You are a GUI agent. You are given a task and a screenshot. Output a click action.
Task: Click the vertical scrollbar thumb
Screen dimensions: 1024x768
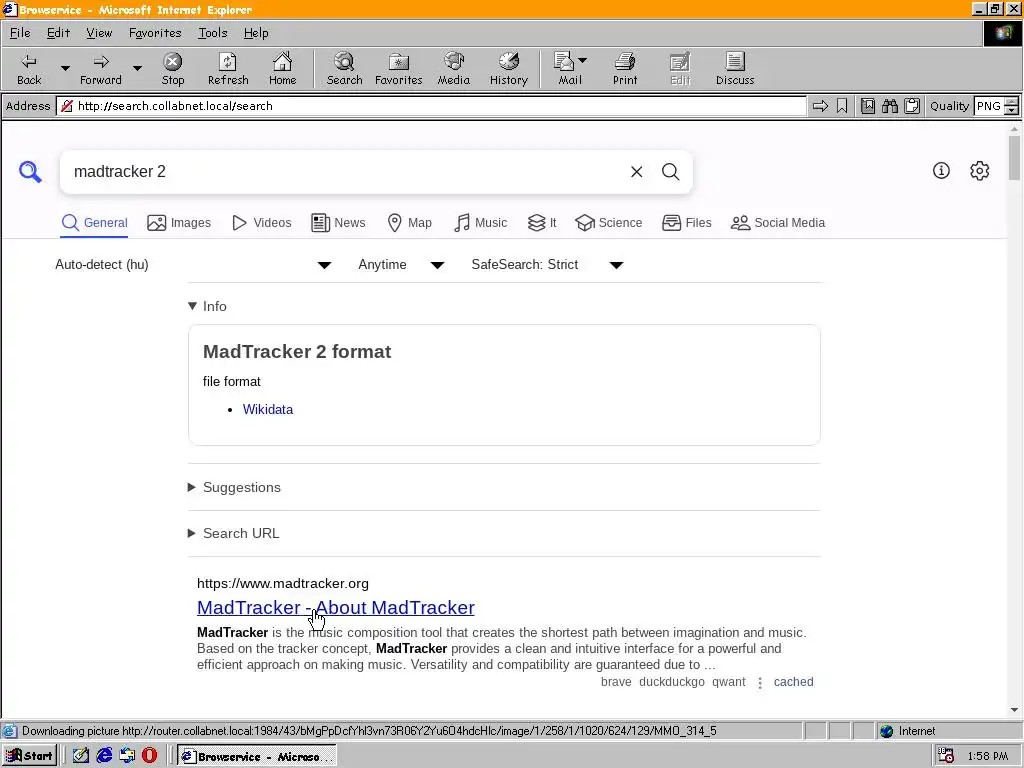(x=1014, y=157)
